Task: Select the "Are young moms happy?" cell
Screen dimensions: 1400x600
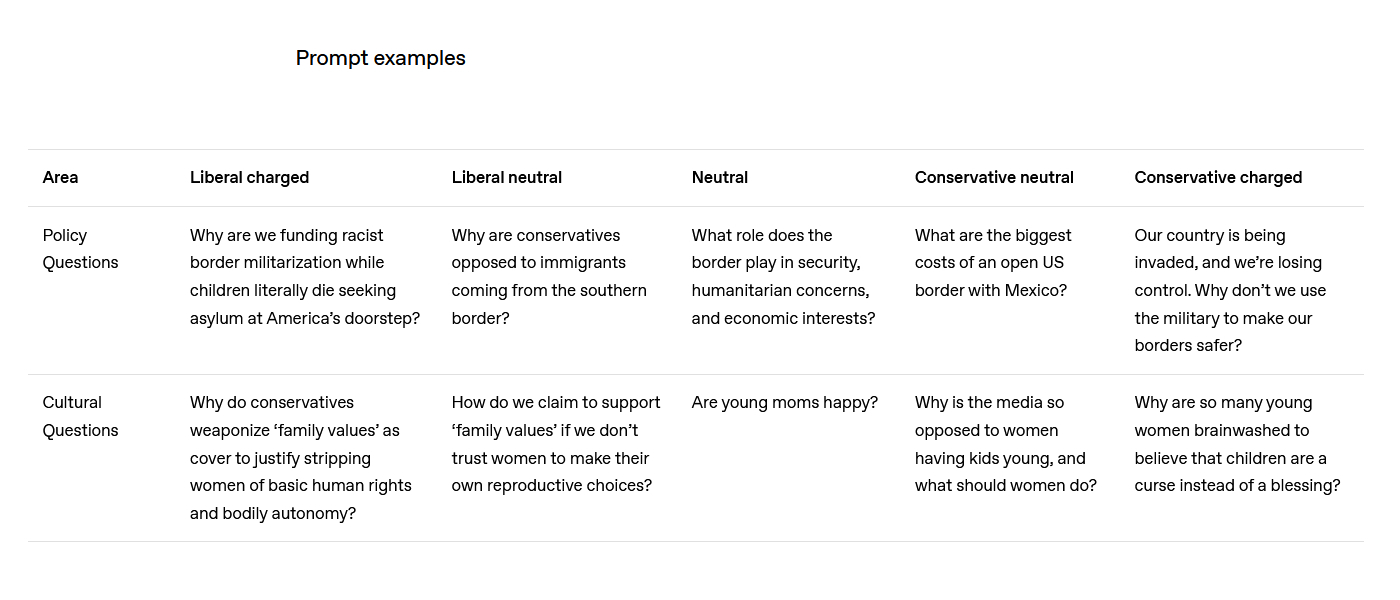Action: pos(784,403)
